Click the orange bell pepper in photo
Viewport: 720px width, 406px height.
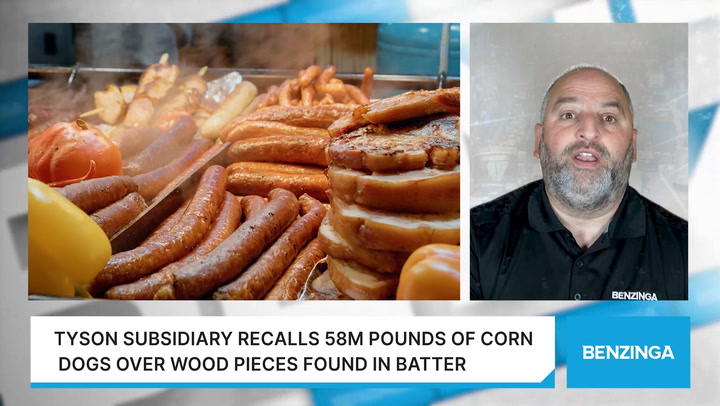coord(428,272)
